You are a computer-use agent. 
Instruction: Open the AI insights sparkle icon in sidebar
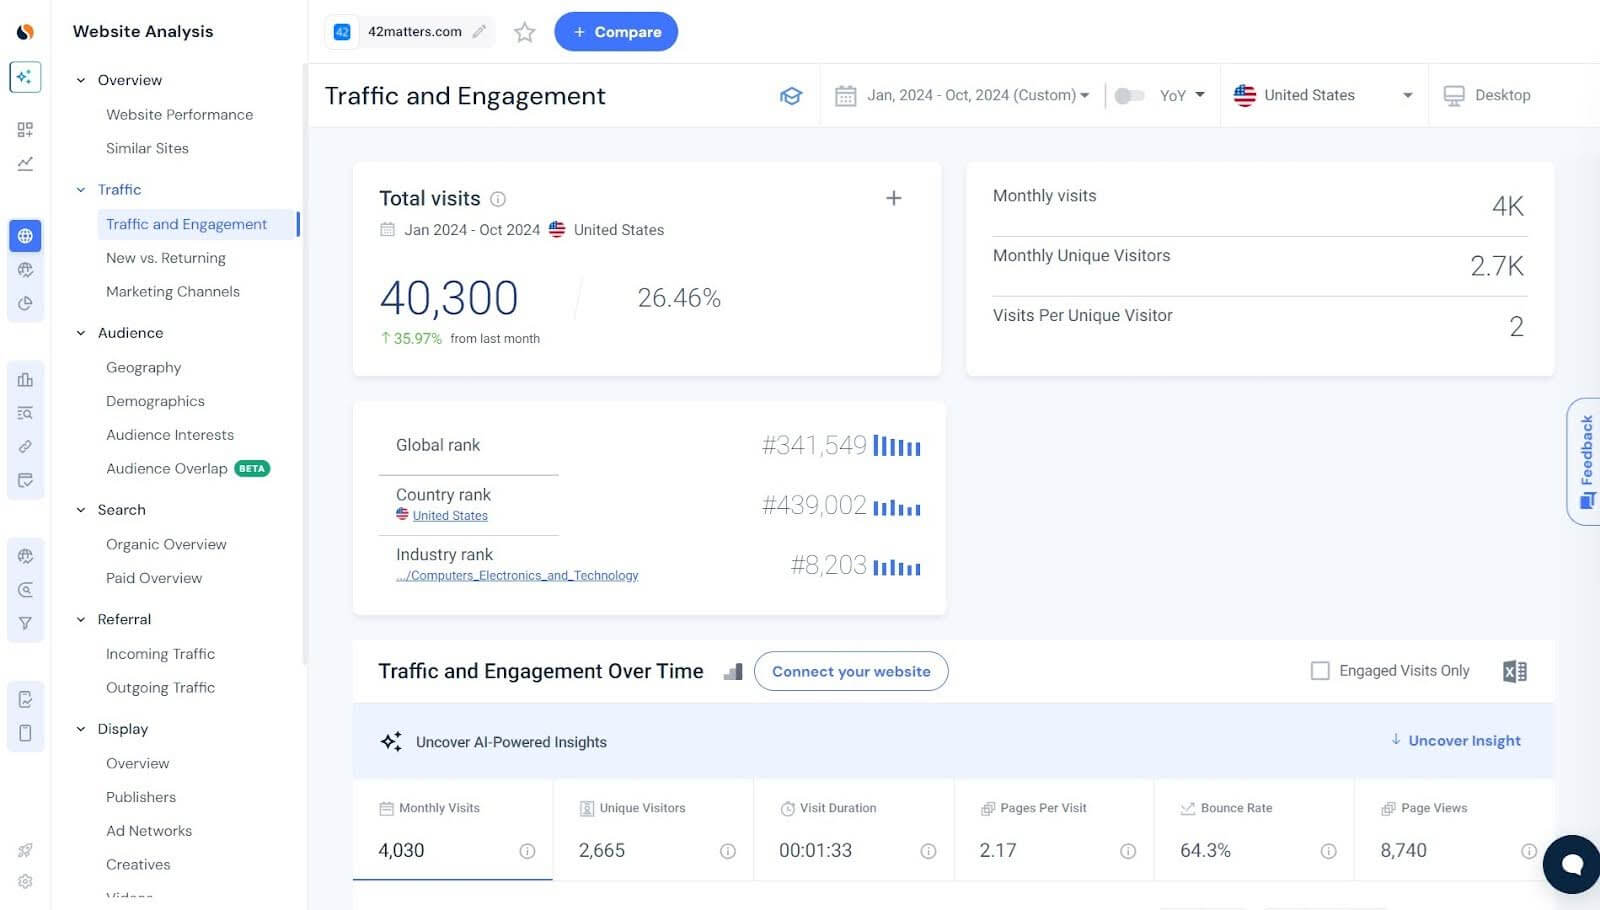click(25, 76)
